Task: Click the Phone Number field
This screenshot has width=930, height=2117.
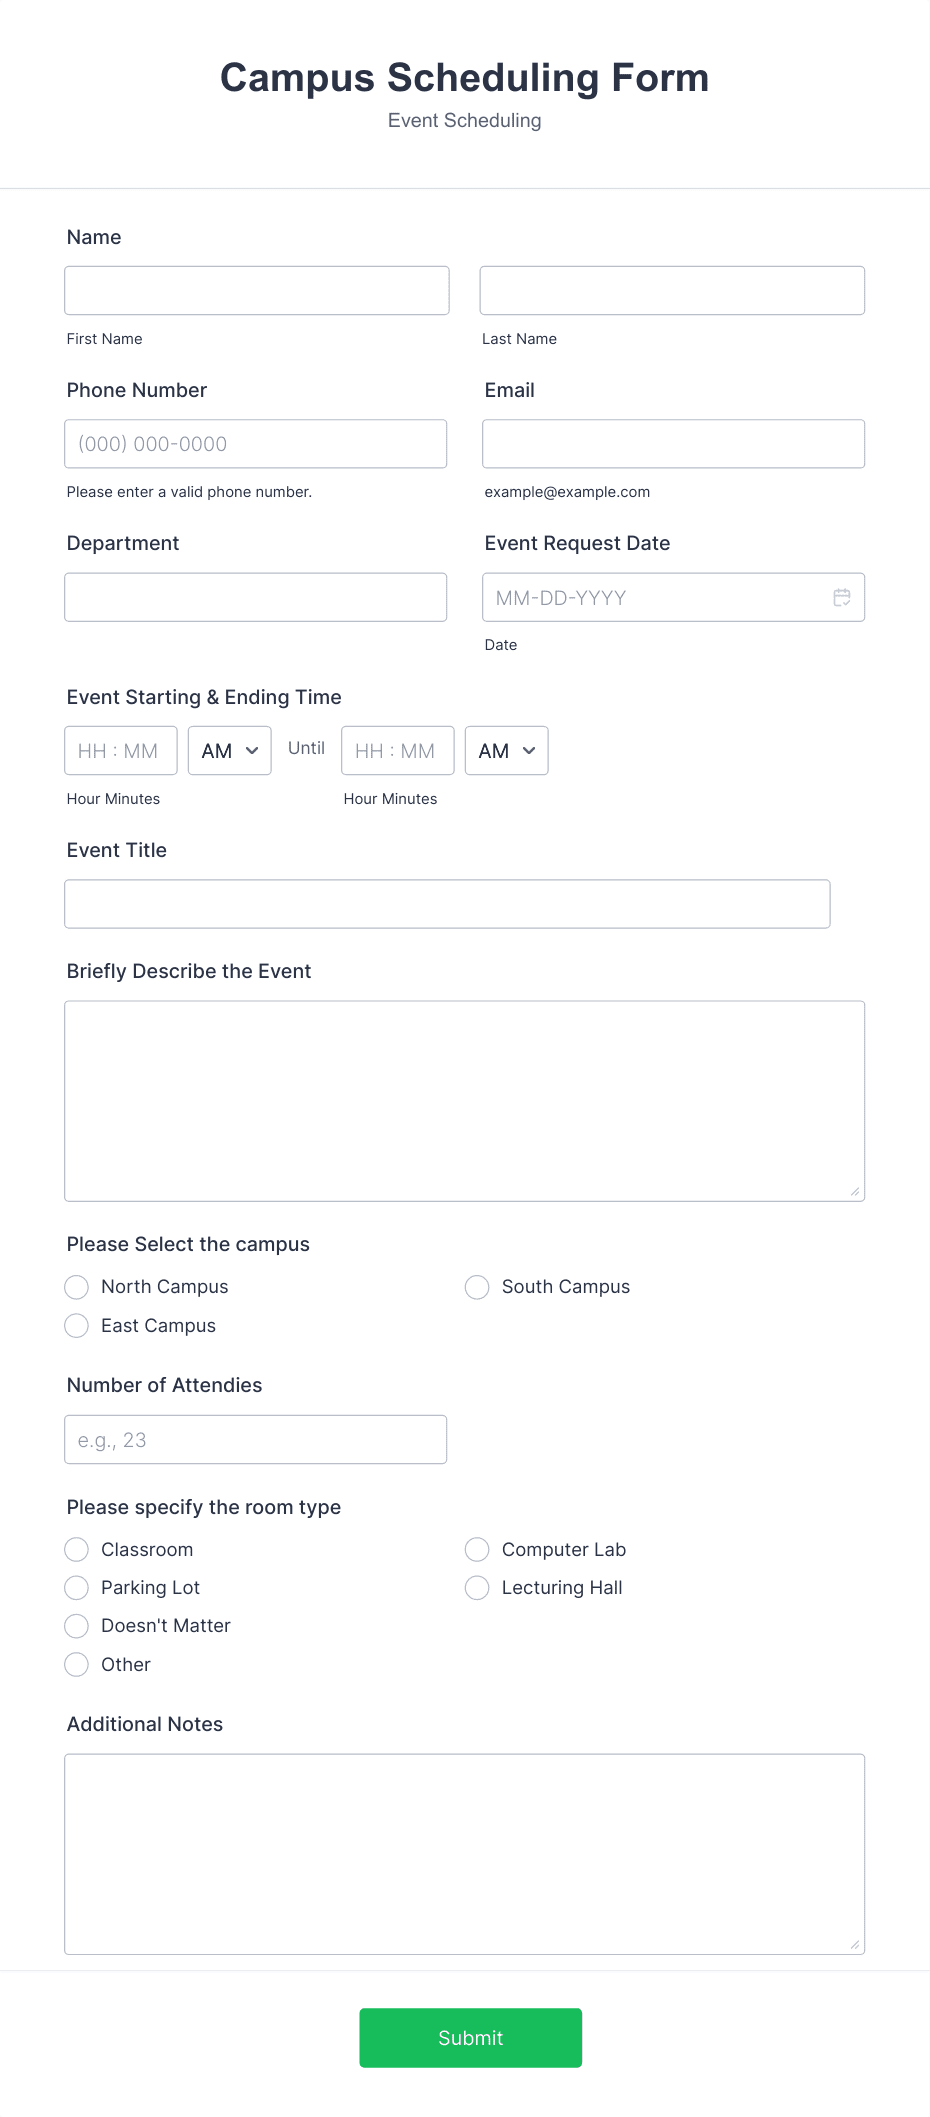Action: pyautogui.click(x=256, y=443)
